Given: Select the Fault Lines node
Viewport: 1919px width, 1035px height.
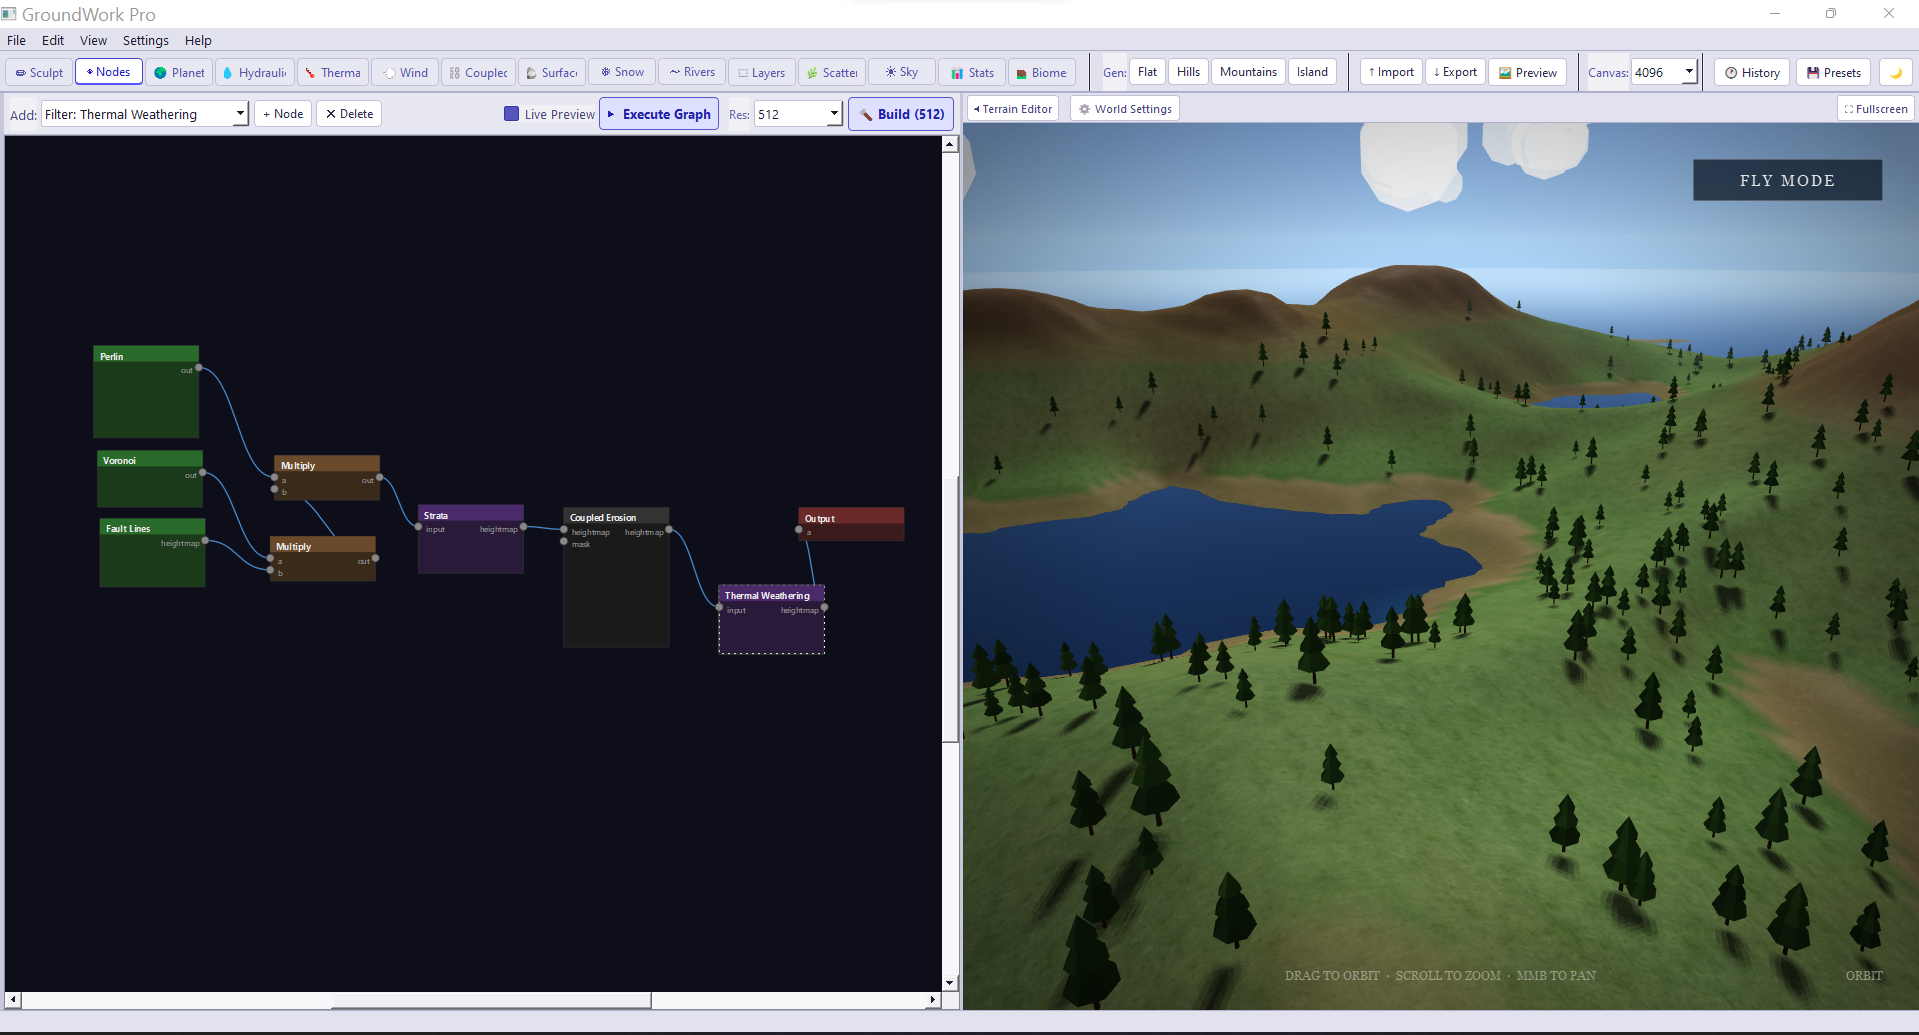Looking at the screenshot, I should (152, 553).
